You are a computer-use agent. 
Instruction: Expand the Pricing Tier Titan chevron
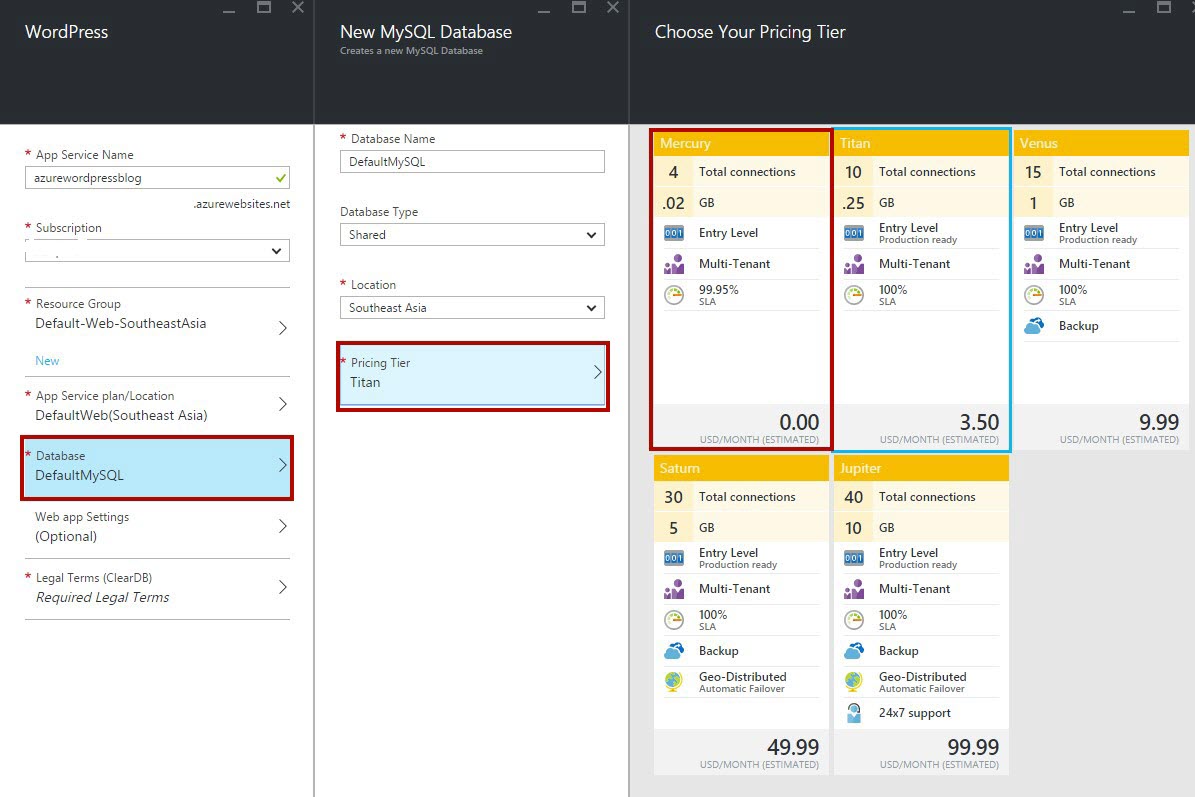(x=598, y=372)
